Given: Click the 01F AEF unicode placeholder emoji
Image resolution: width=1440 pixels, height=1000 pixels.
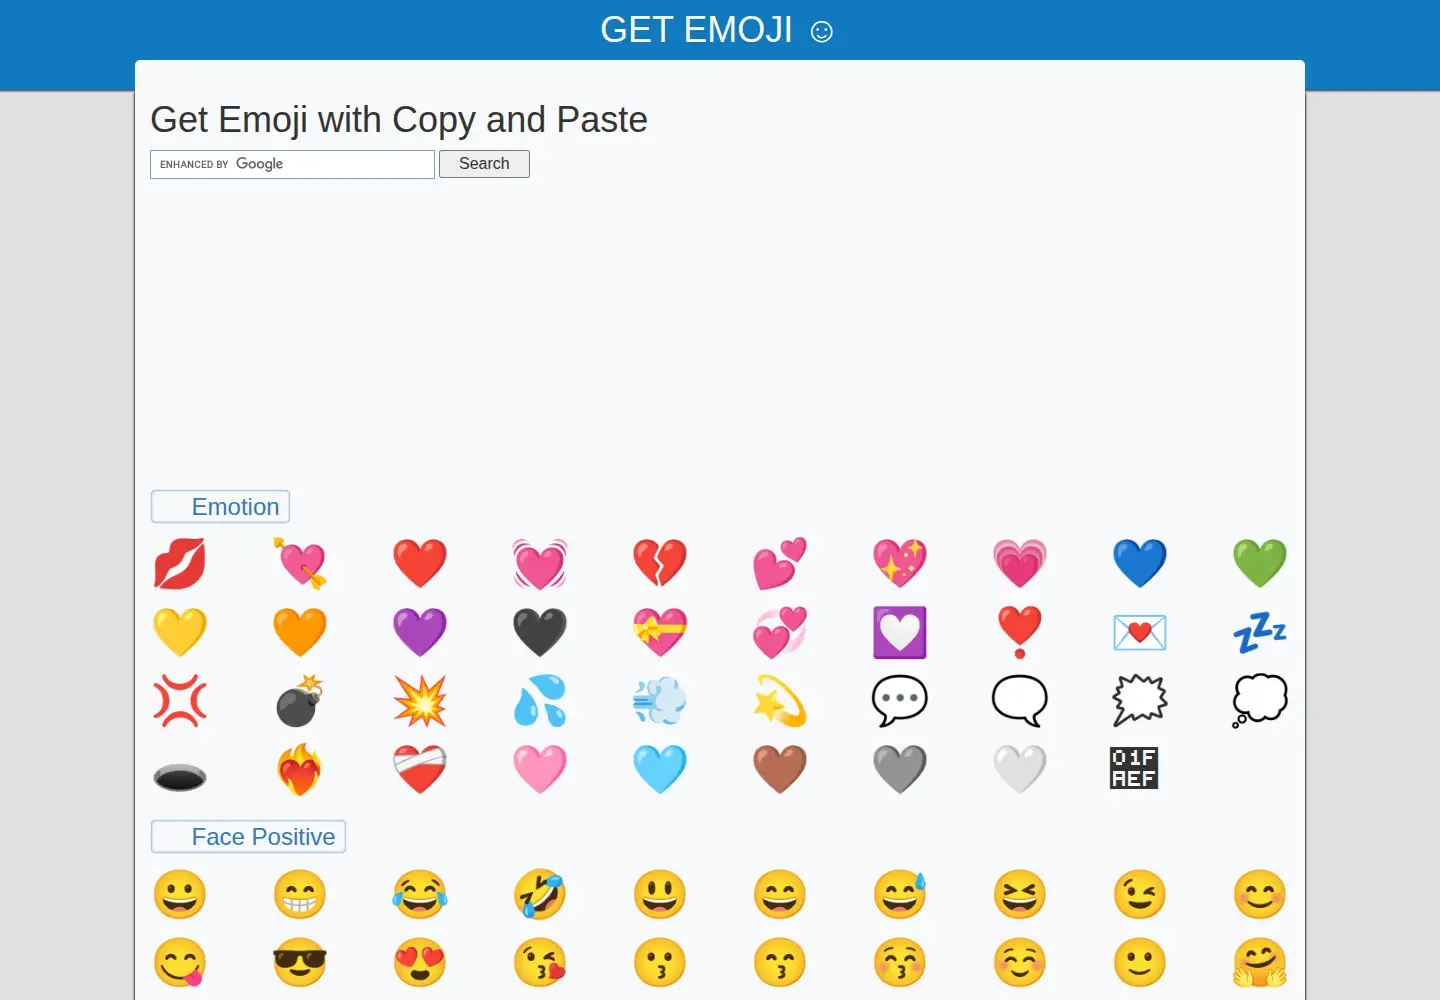Looking at the screenshot, I should coord(1134,768).
